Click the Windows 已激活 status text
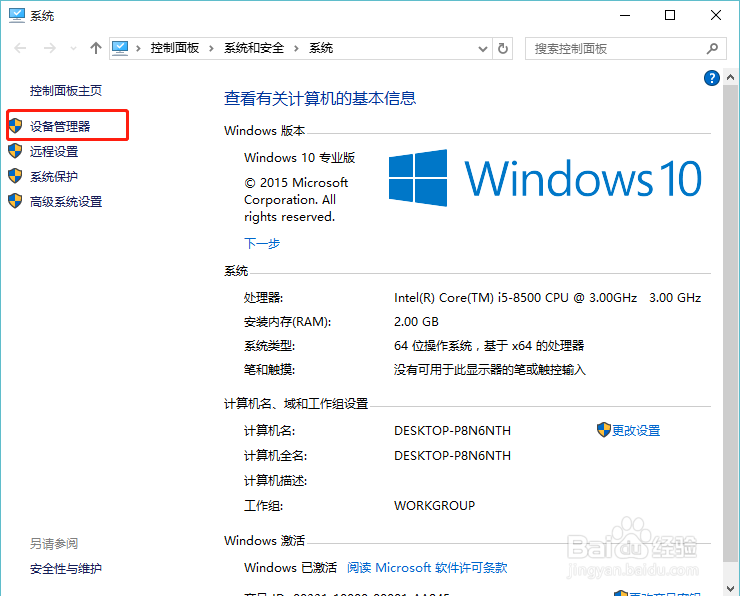This screenshot has width=740, height=596. pyautogui.click(x=291, y=567)
